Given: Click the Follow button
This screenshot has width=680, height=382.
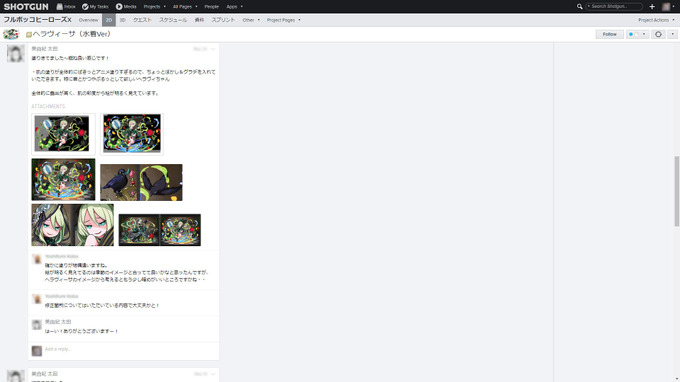Looking at the screenshot, I should coord(609,34).
